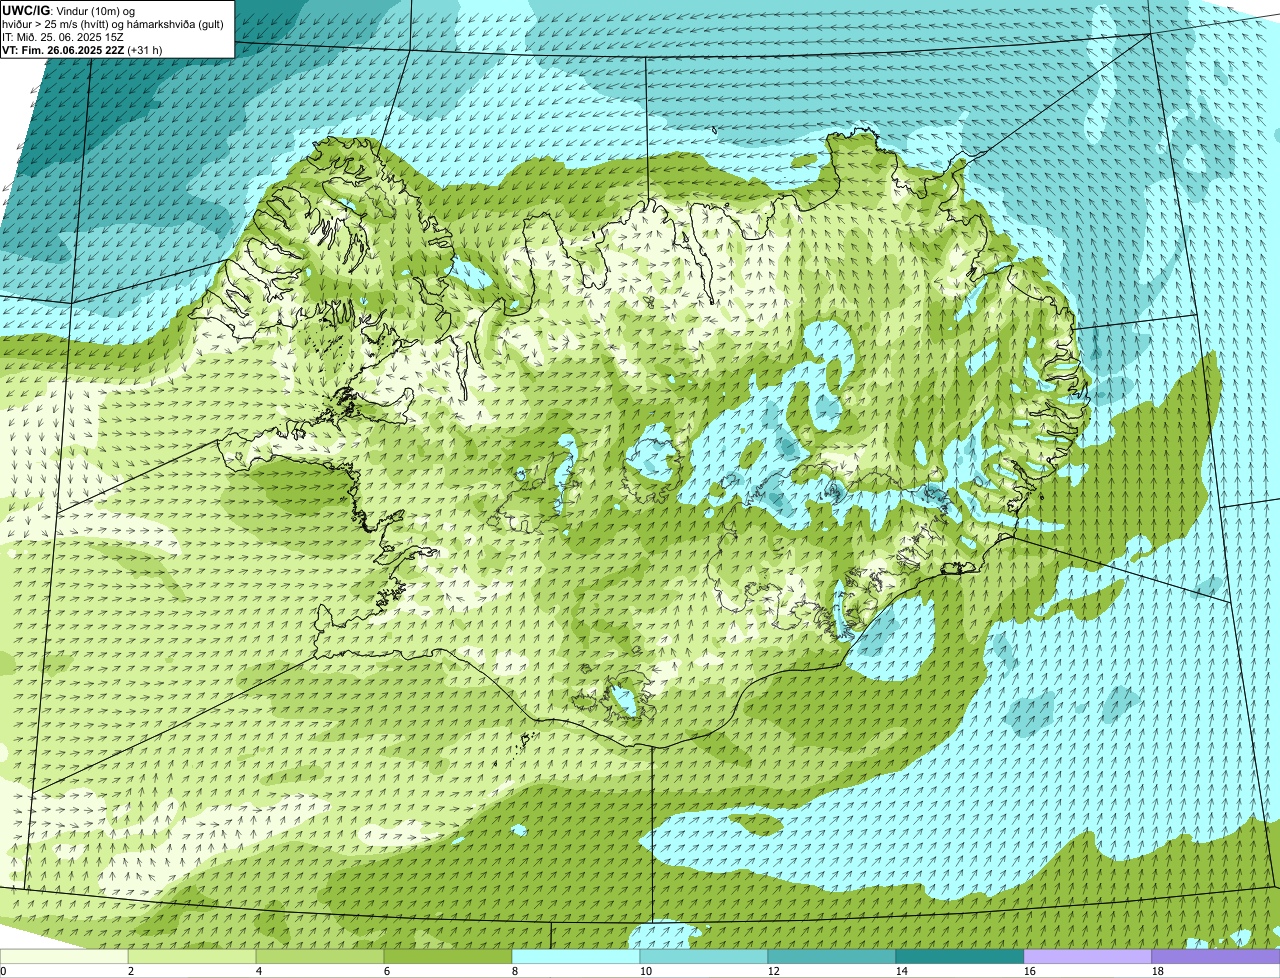Click the pale cream 0–2 legend swatch
The height and width of the screenshot is (978, 1280).
[x=64, y=957]
